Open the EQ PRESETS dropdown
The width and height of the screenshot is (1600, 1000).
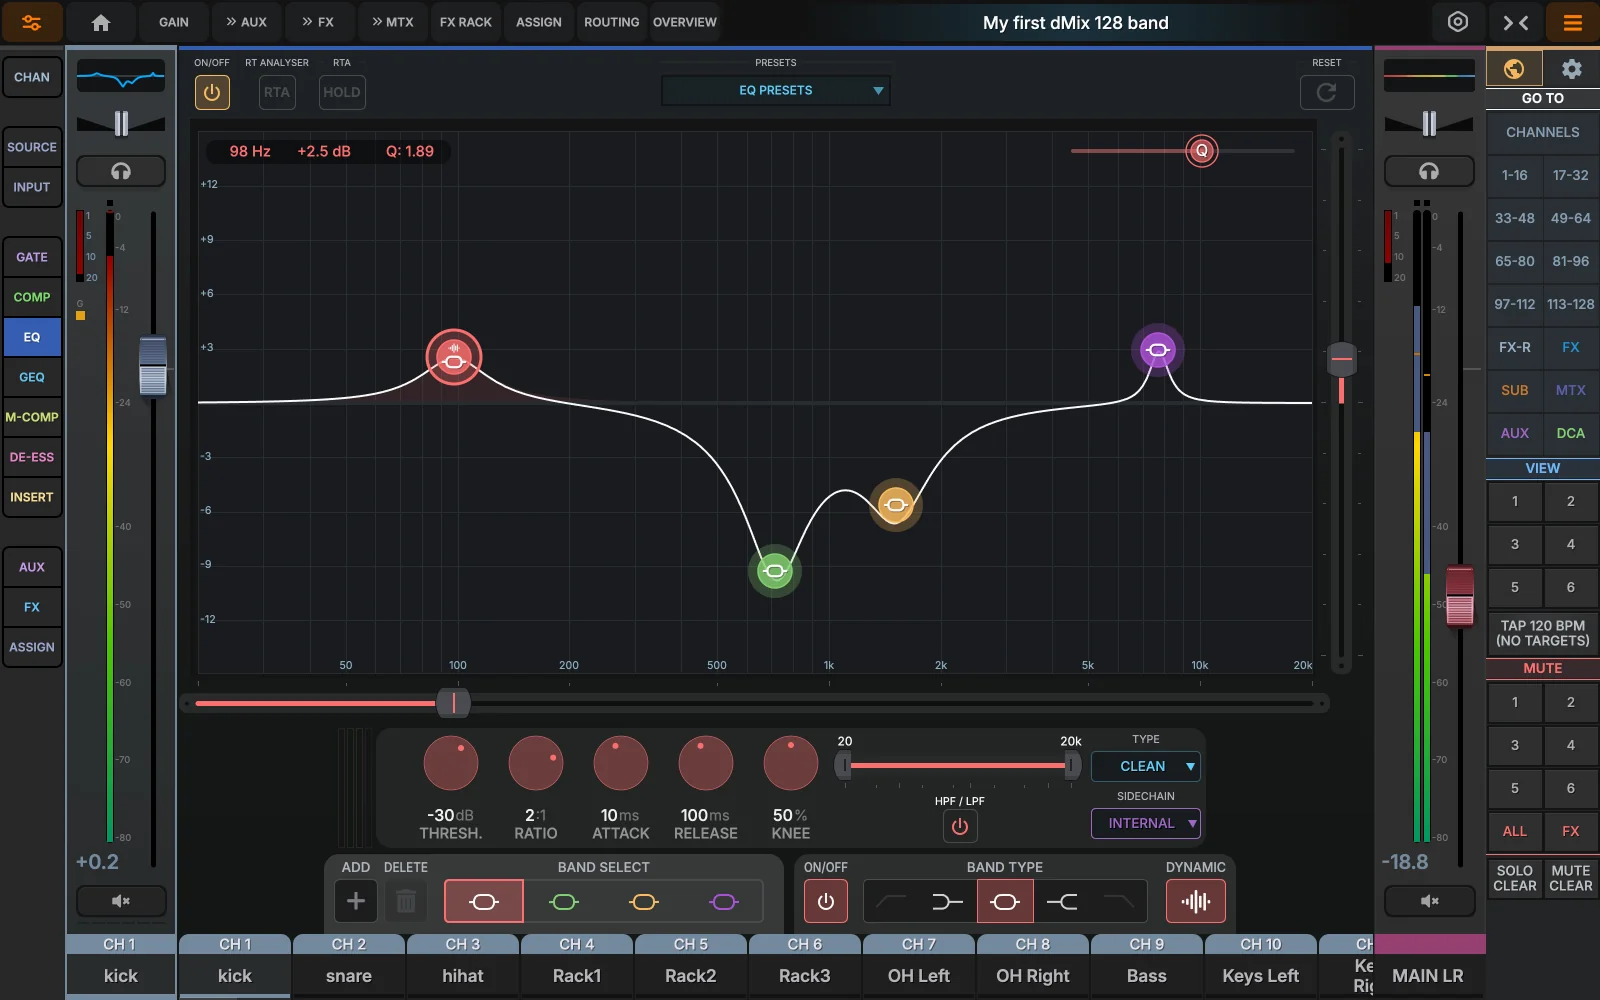click(776, 90)
